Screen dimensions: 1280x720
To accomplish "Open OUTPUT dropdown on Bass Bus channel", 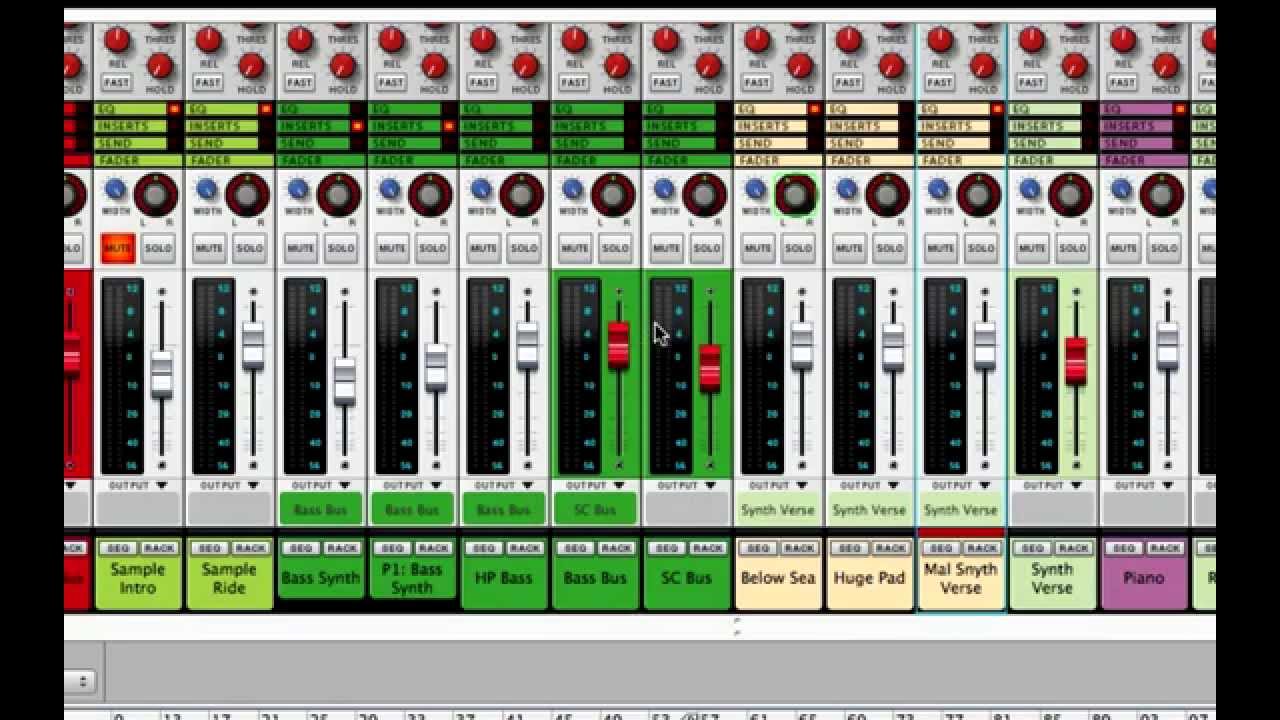I will point(595,485).
